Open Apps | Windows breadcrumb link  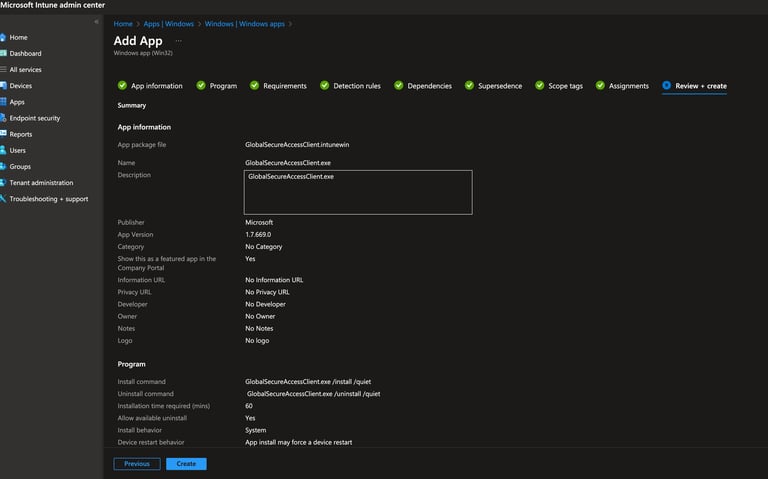[168, 24]
